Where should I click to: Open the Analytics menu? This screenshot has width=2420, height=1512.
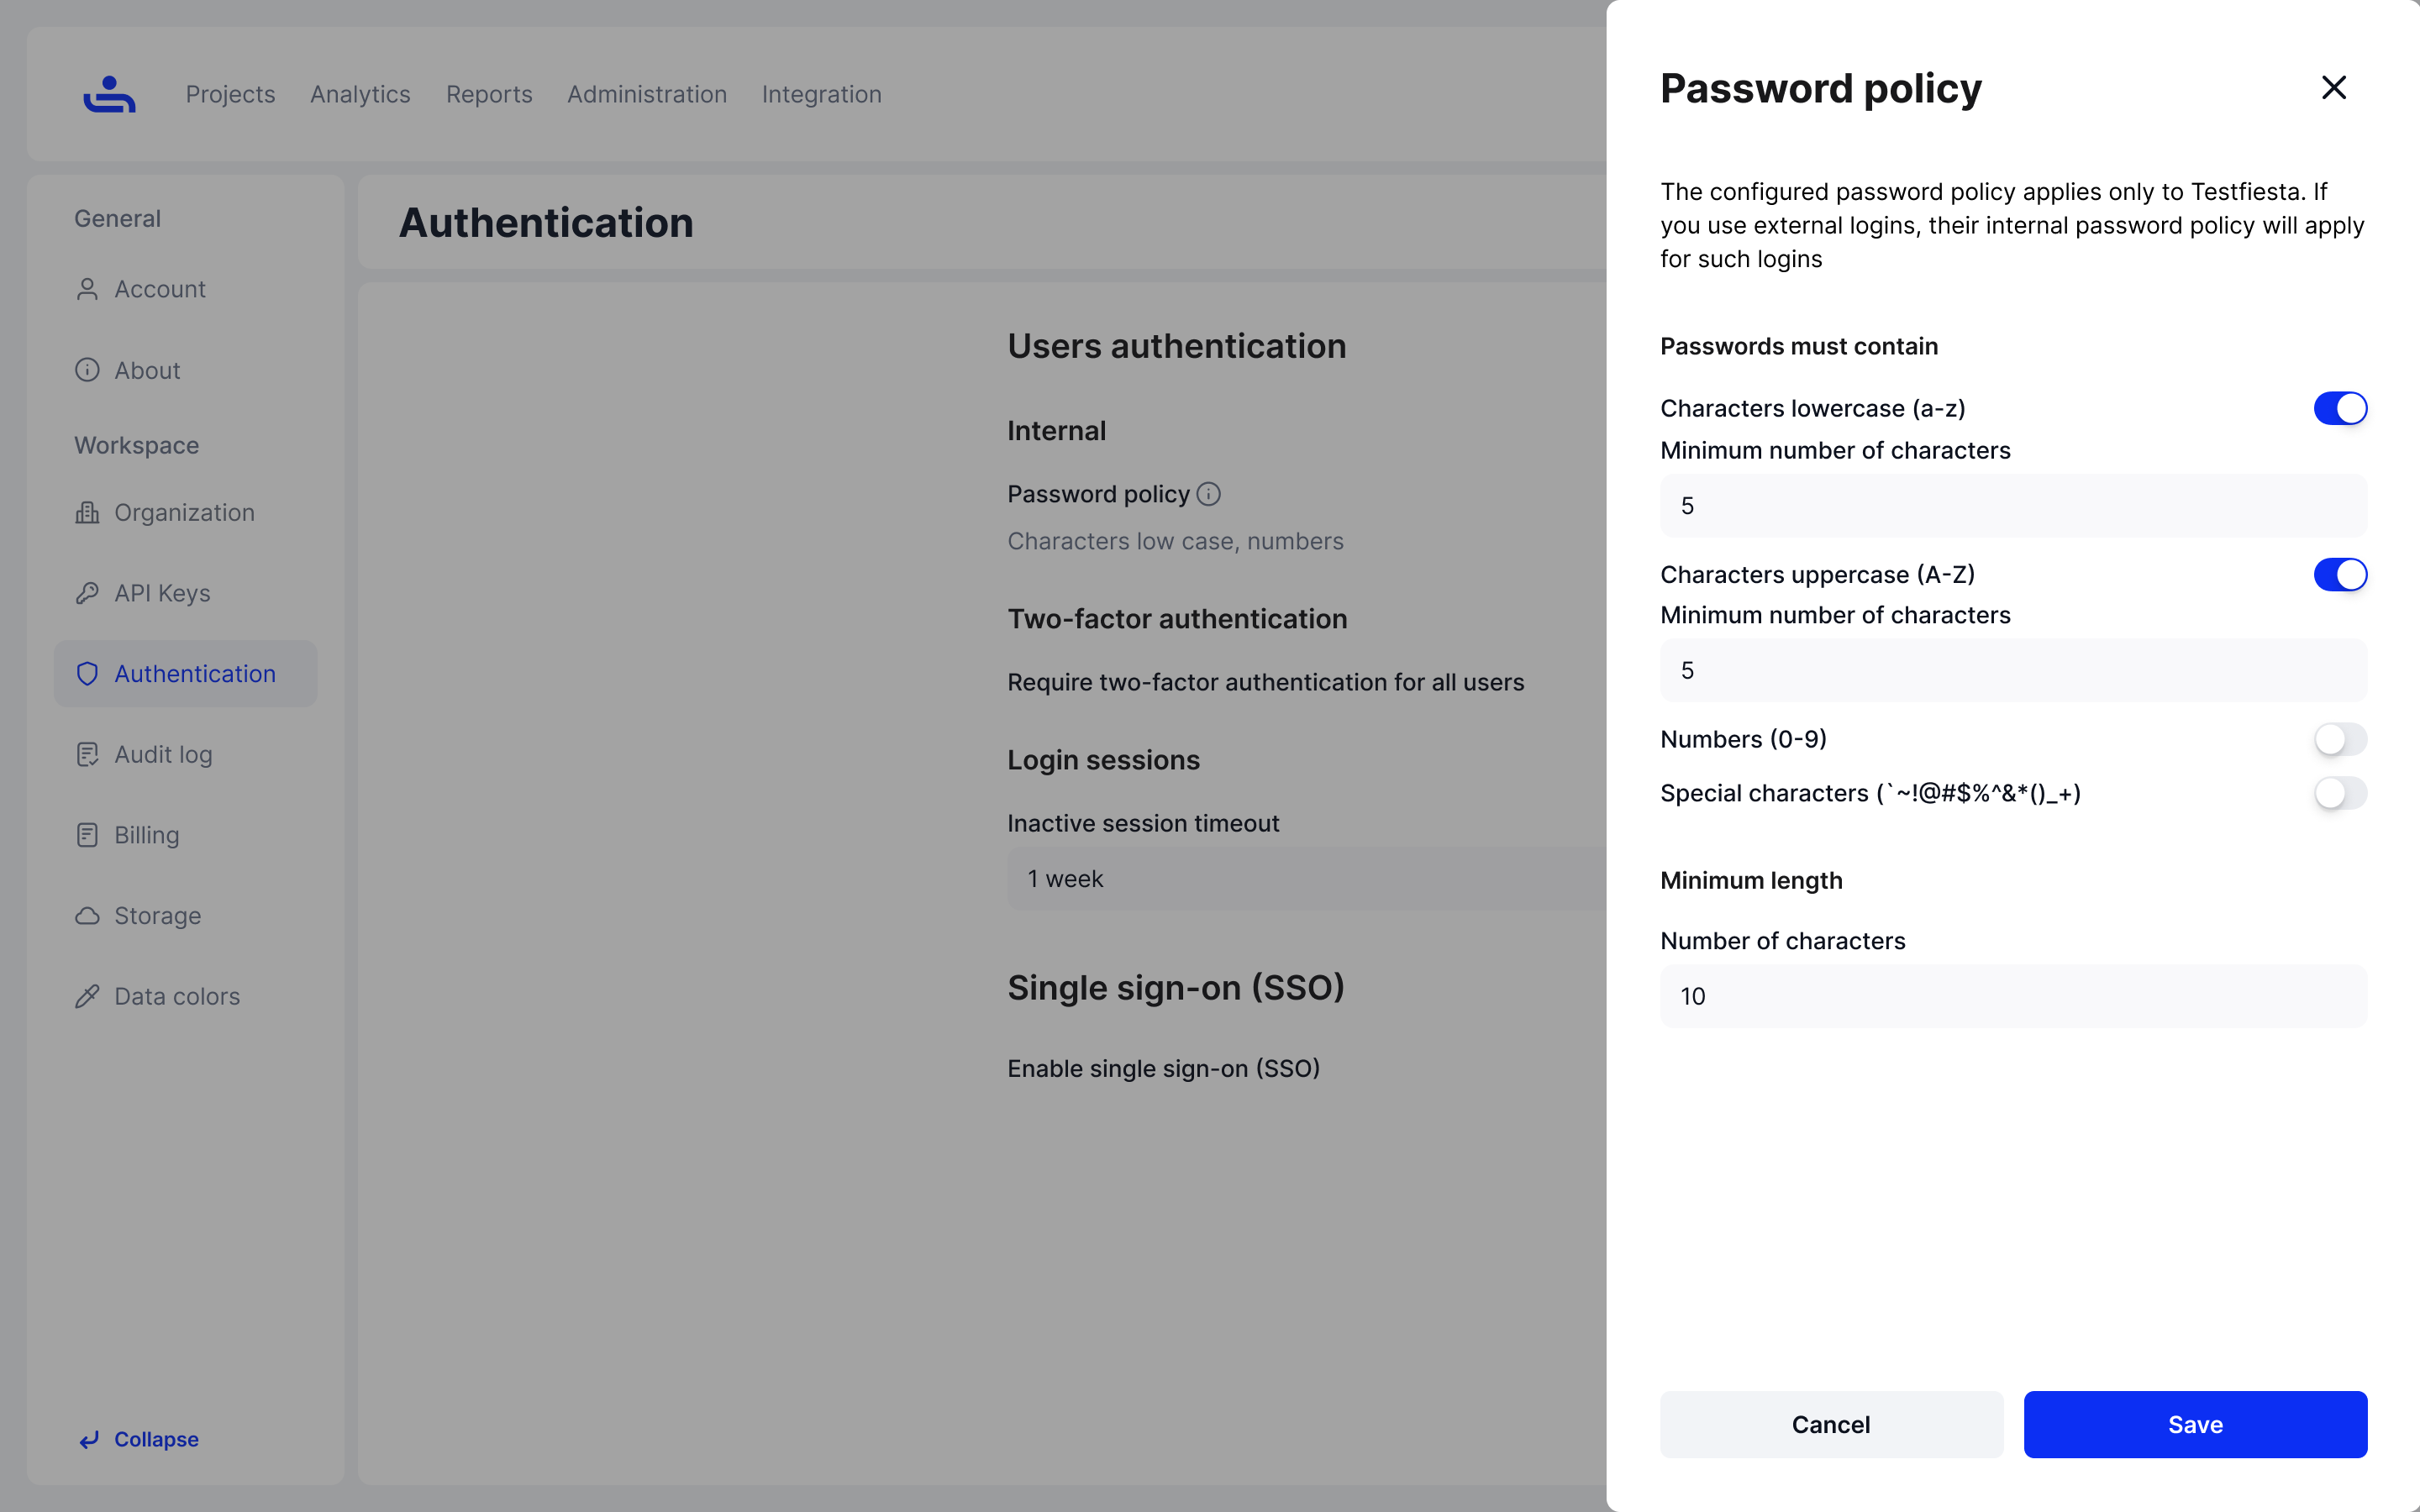[x=360, y=94]
